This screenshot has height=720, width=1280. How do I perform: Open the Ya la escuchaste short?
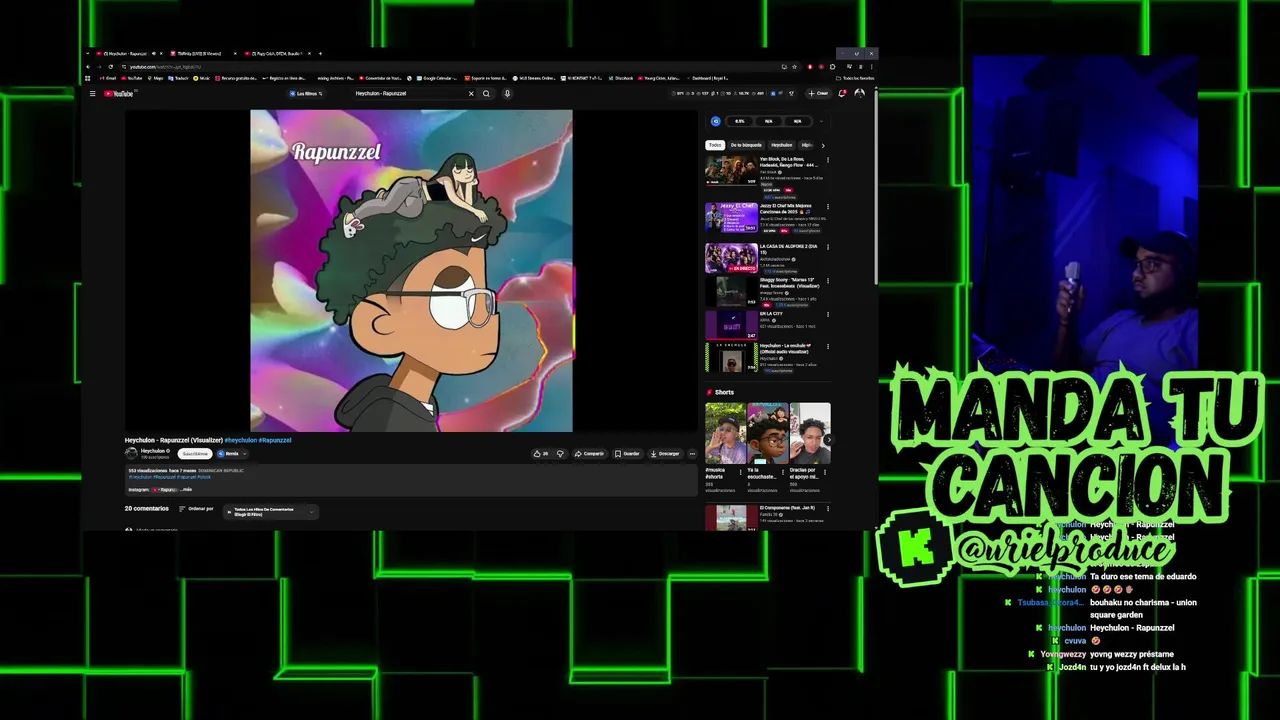click(768, 432)
